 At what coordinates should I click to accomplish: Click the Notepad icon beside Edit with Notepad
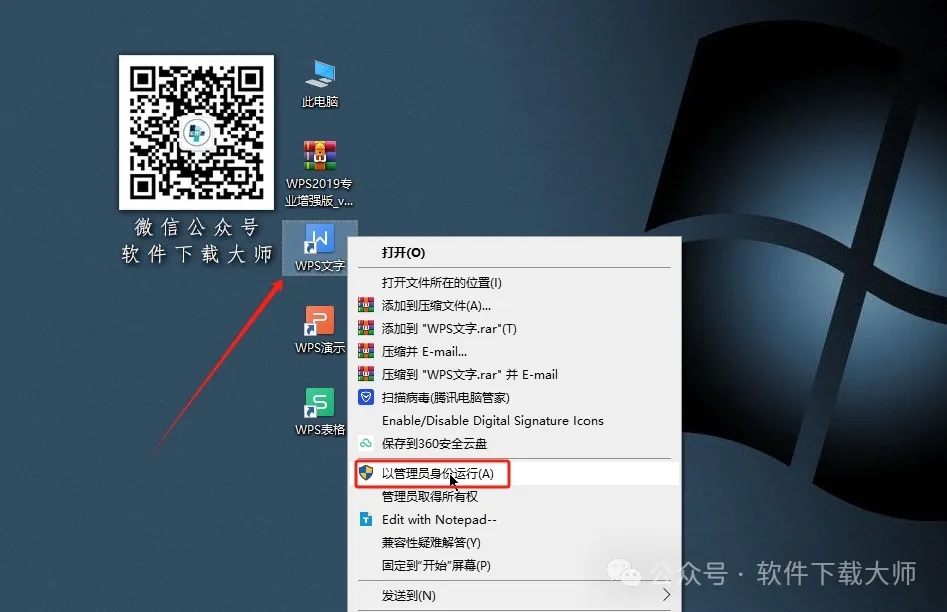[367, 519]
